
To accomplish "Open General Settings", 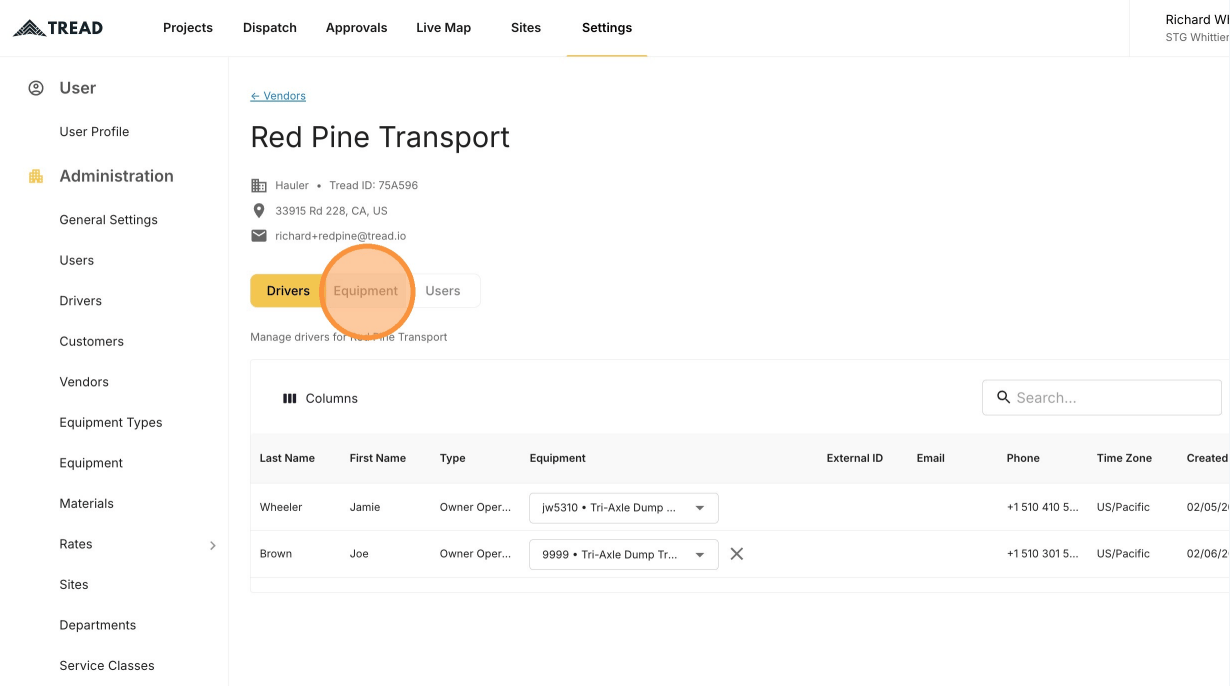I will pos(108,220).
